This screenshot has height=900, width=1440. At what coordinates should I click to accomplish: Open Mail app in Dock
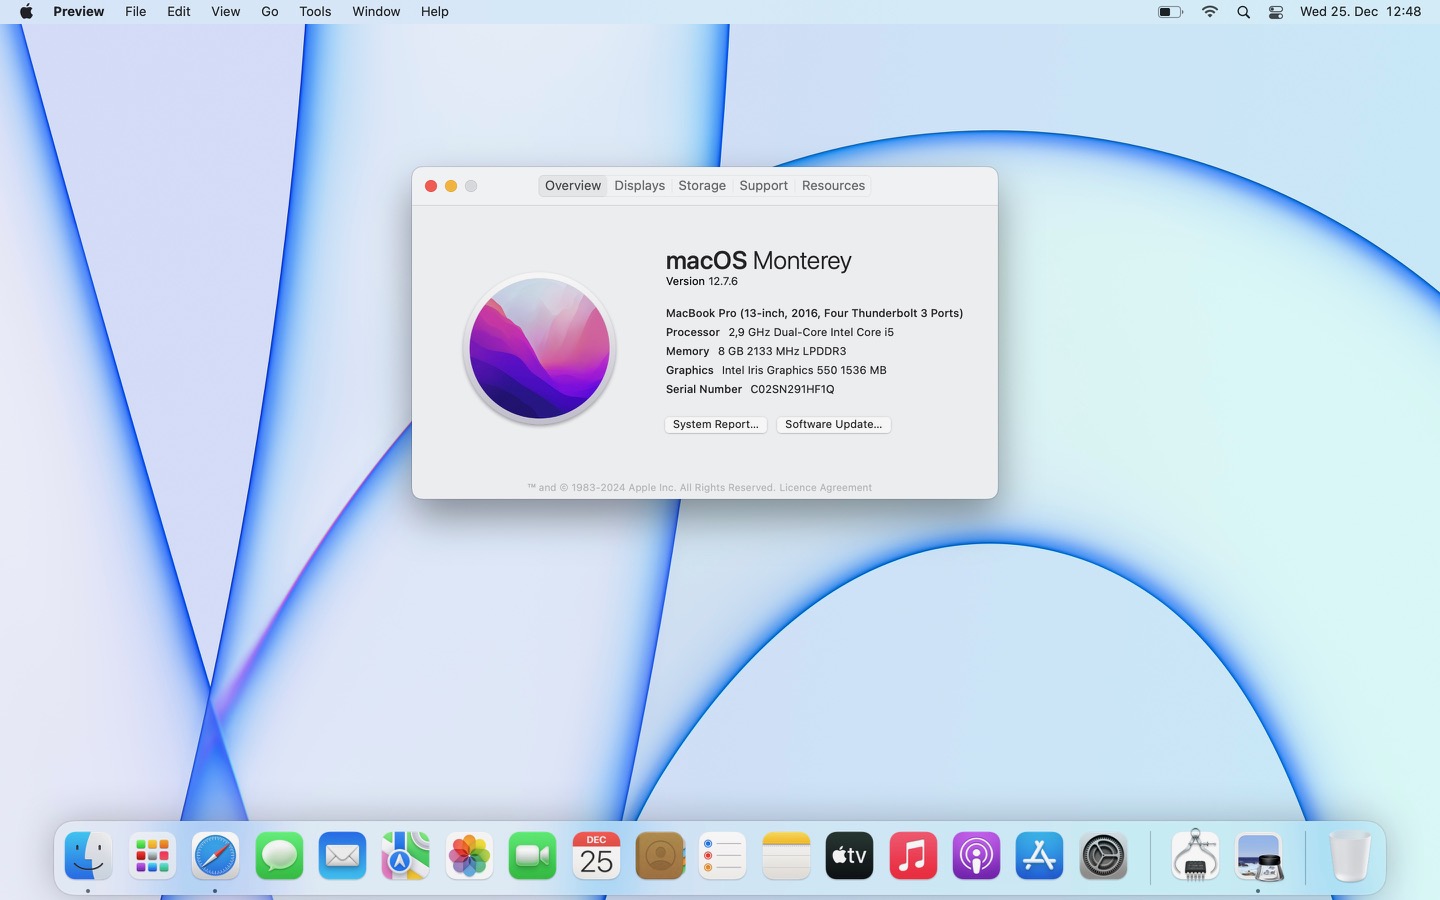(342, 856)
